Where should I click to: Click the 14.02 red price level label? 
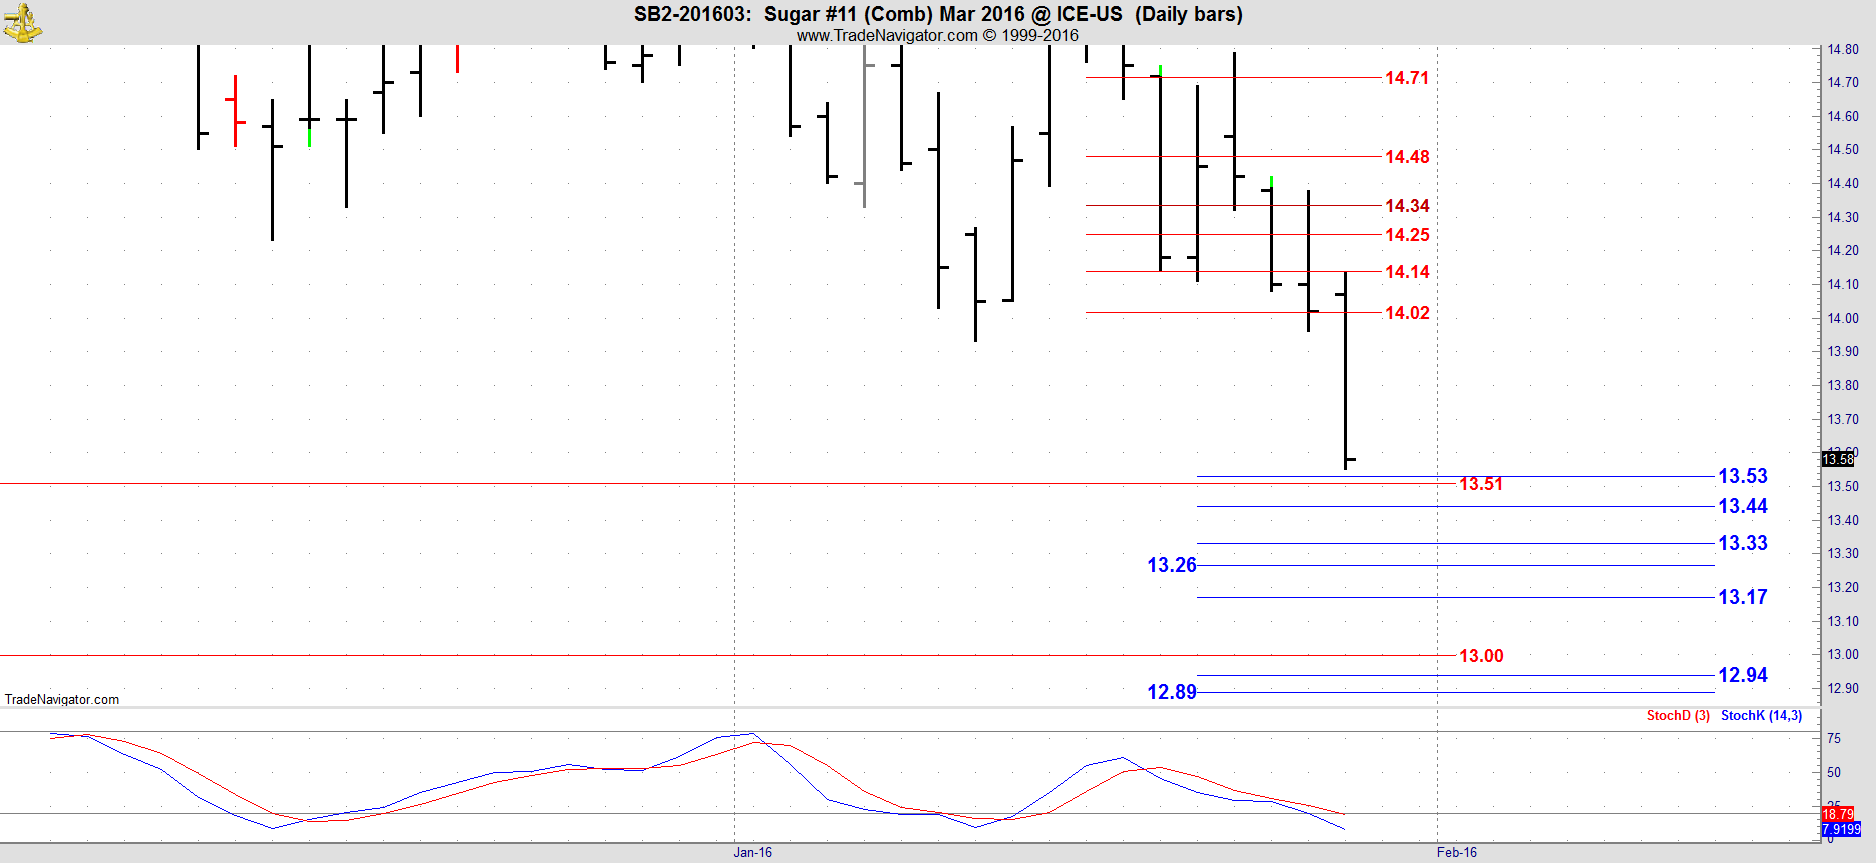click(1407, 313)
